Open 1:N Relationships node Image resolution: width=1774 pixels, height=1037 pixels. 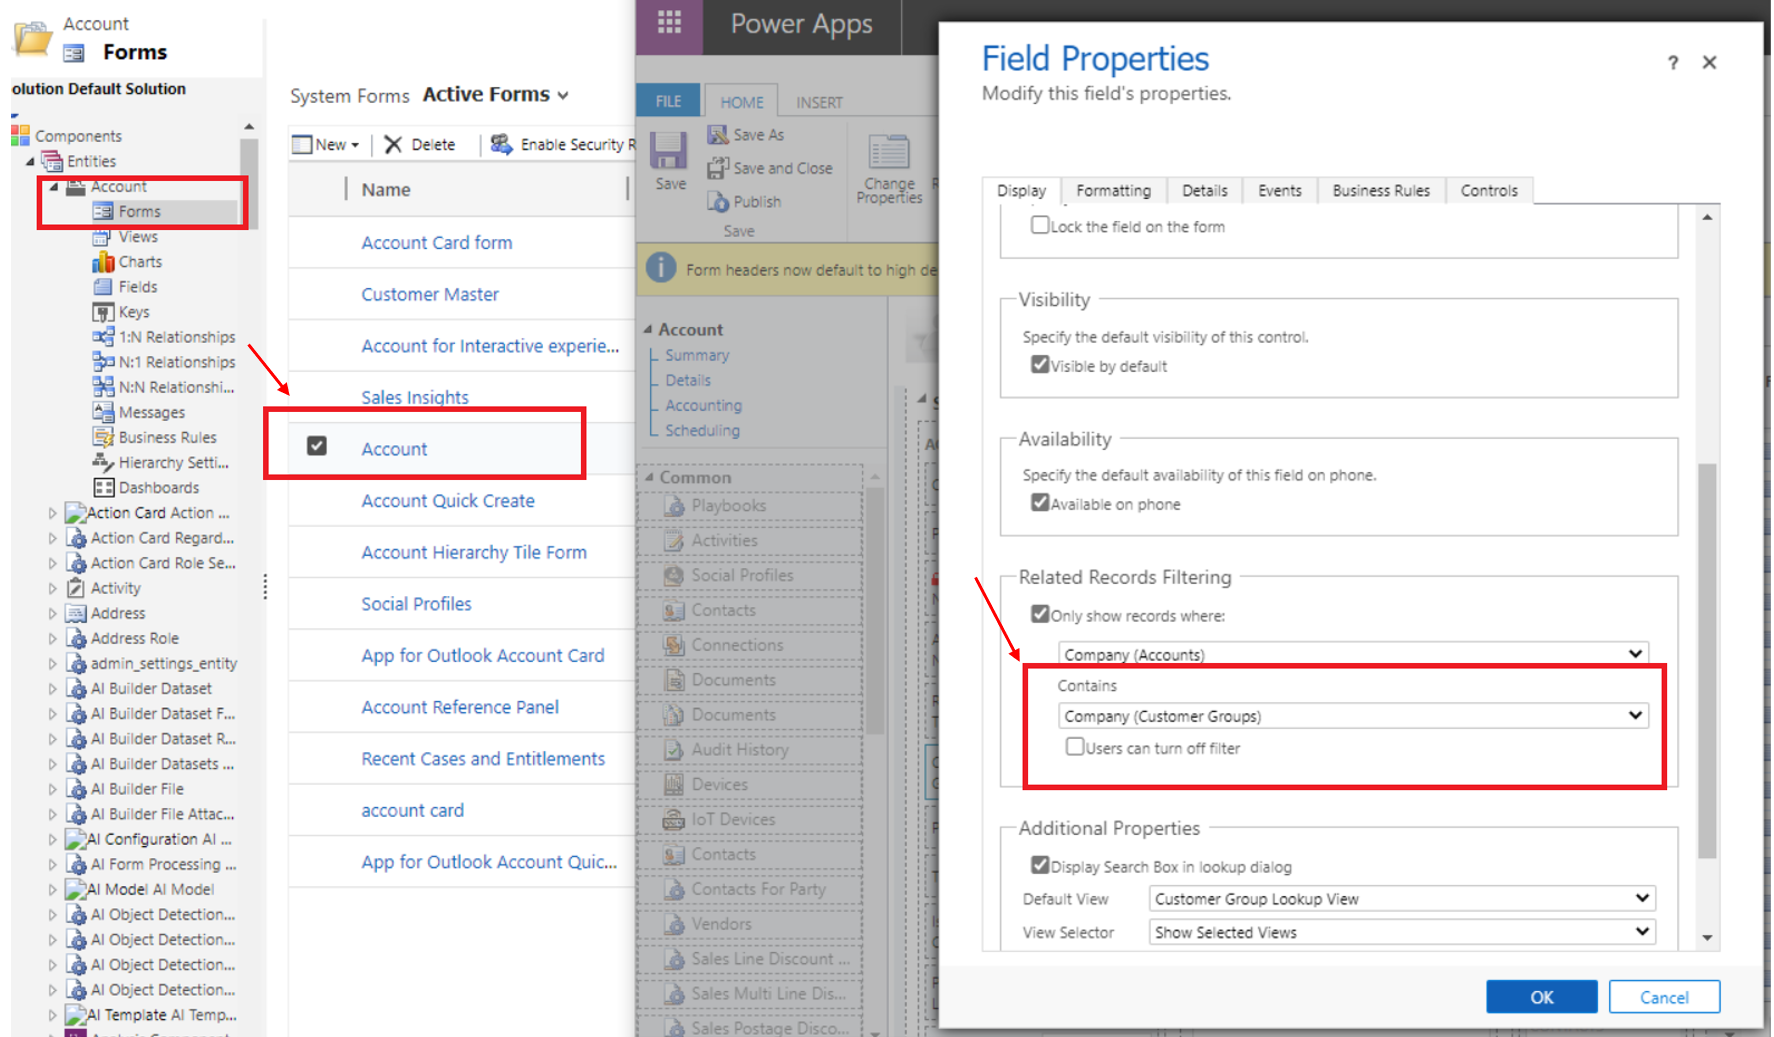[177, 336]
